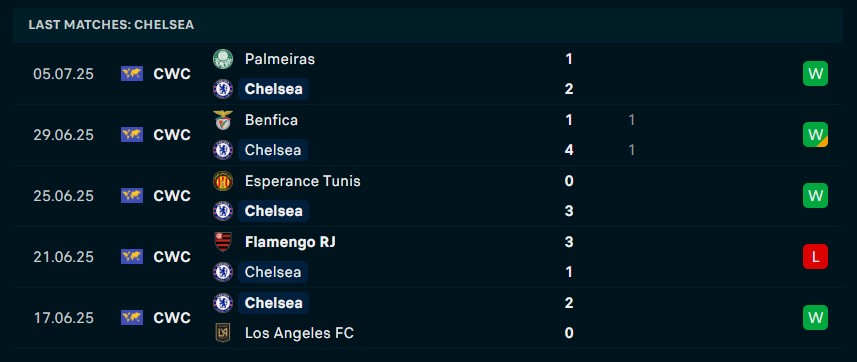Viewport: 857px width, 362px height.
Task: Click the W badge for the Palmeiras match
Action: point(815,74)
